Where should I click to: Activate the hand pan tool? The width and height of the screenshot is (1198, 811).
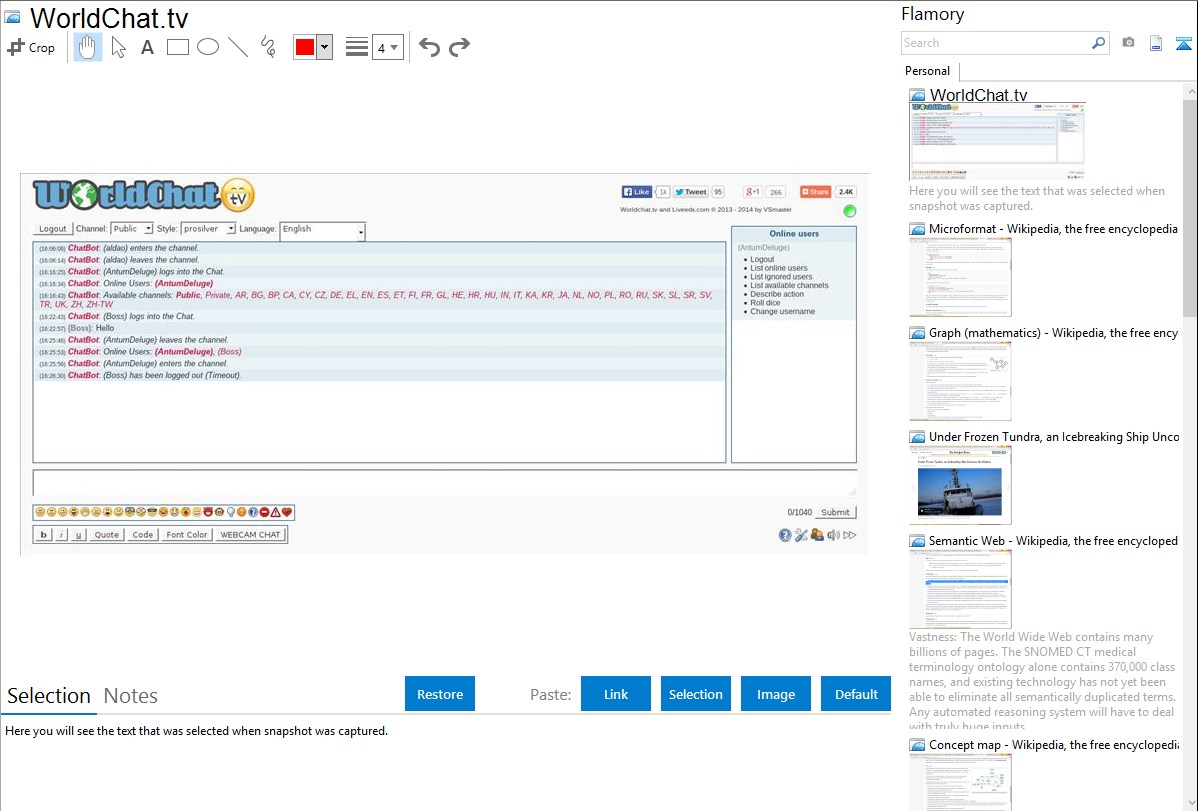click(87, 47)
